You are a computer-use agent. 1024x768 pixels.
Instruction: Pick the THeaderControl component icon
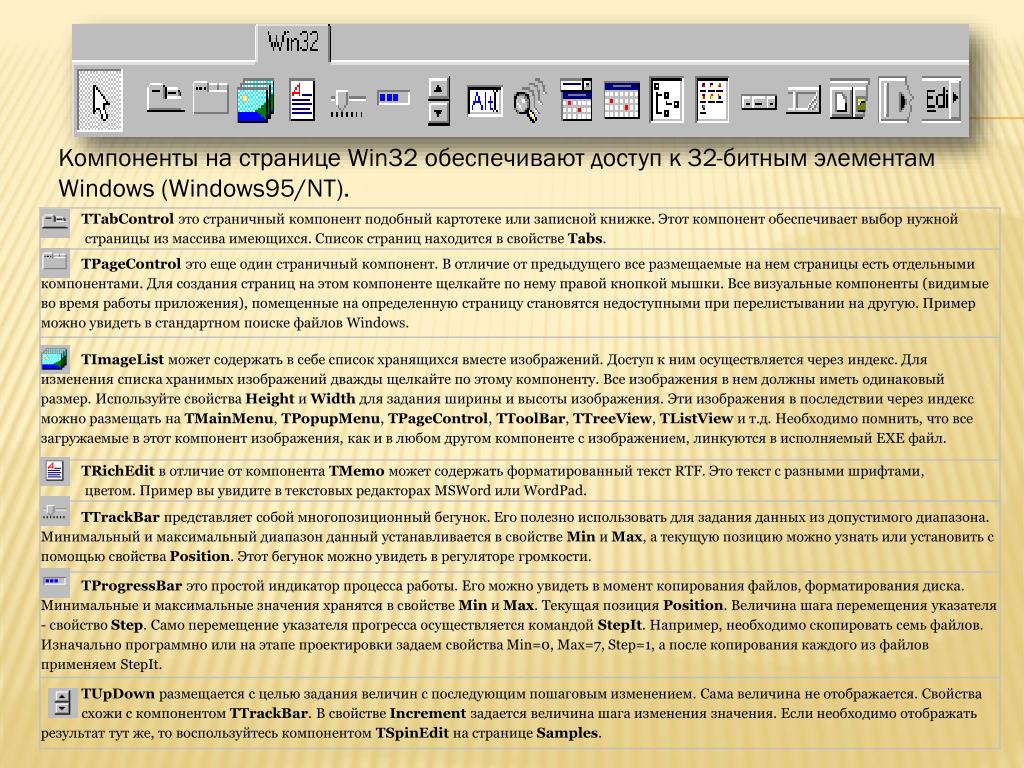758,102
